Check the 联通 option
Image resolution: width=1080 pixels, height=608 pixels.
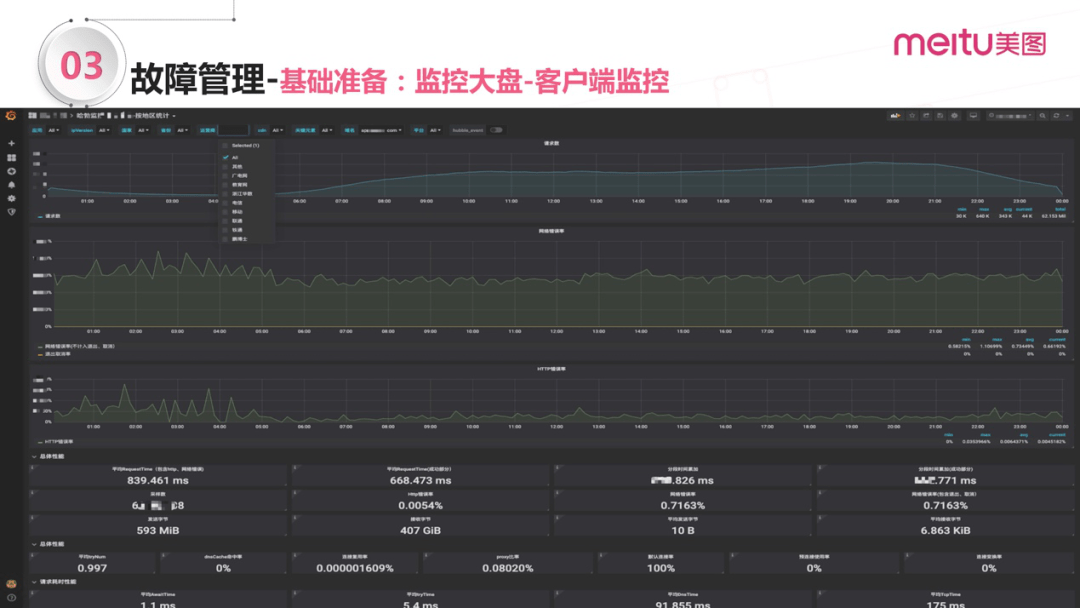point(225,220)
